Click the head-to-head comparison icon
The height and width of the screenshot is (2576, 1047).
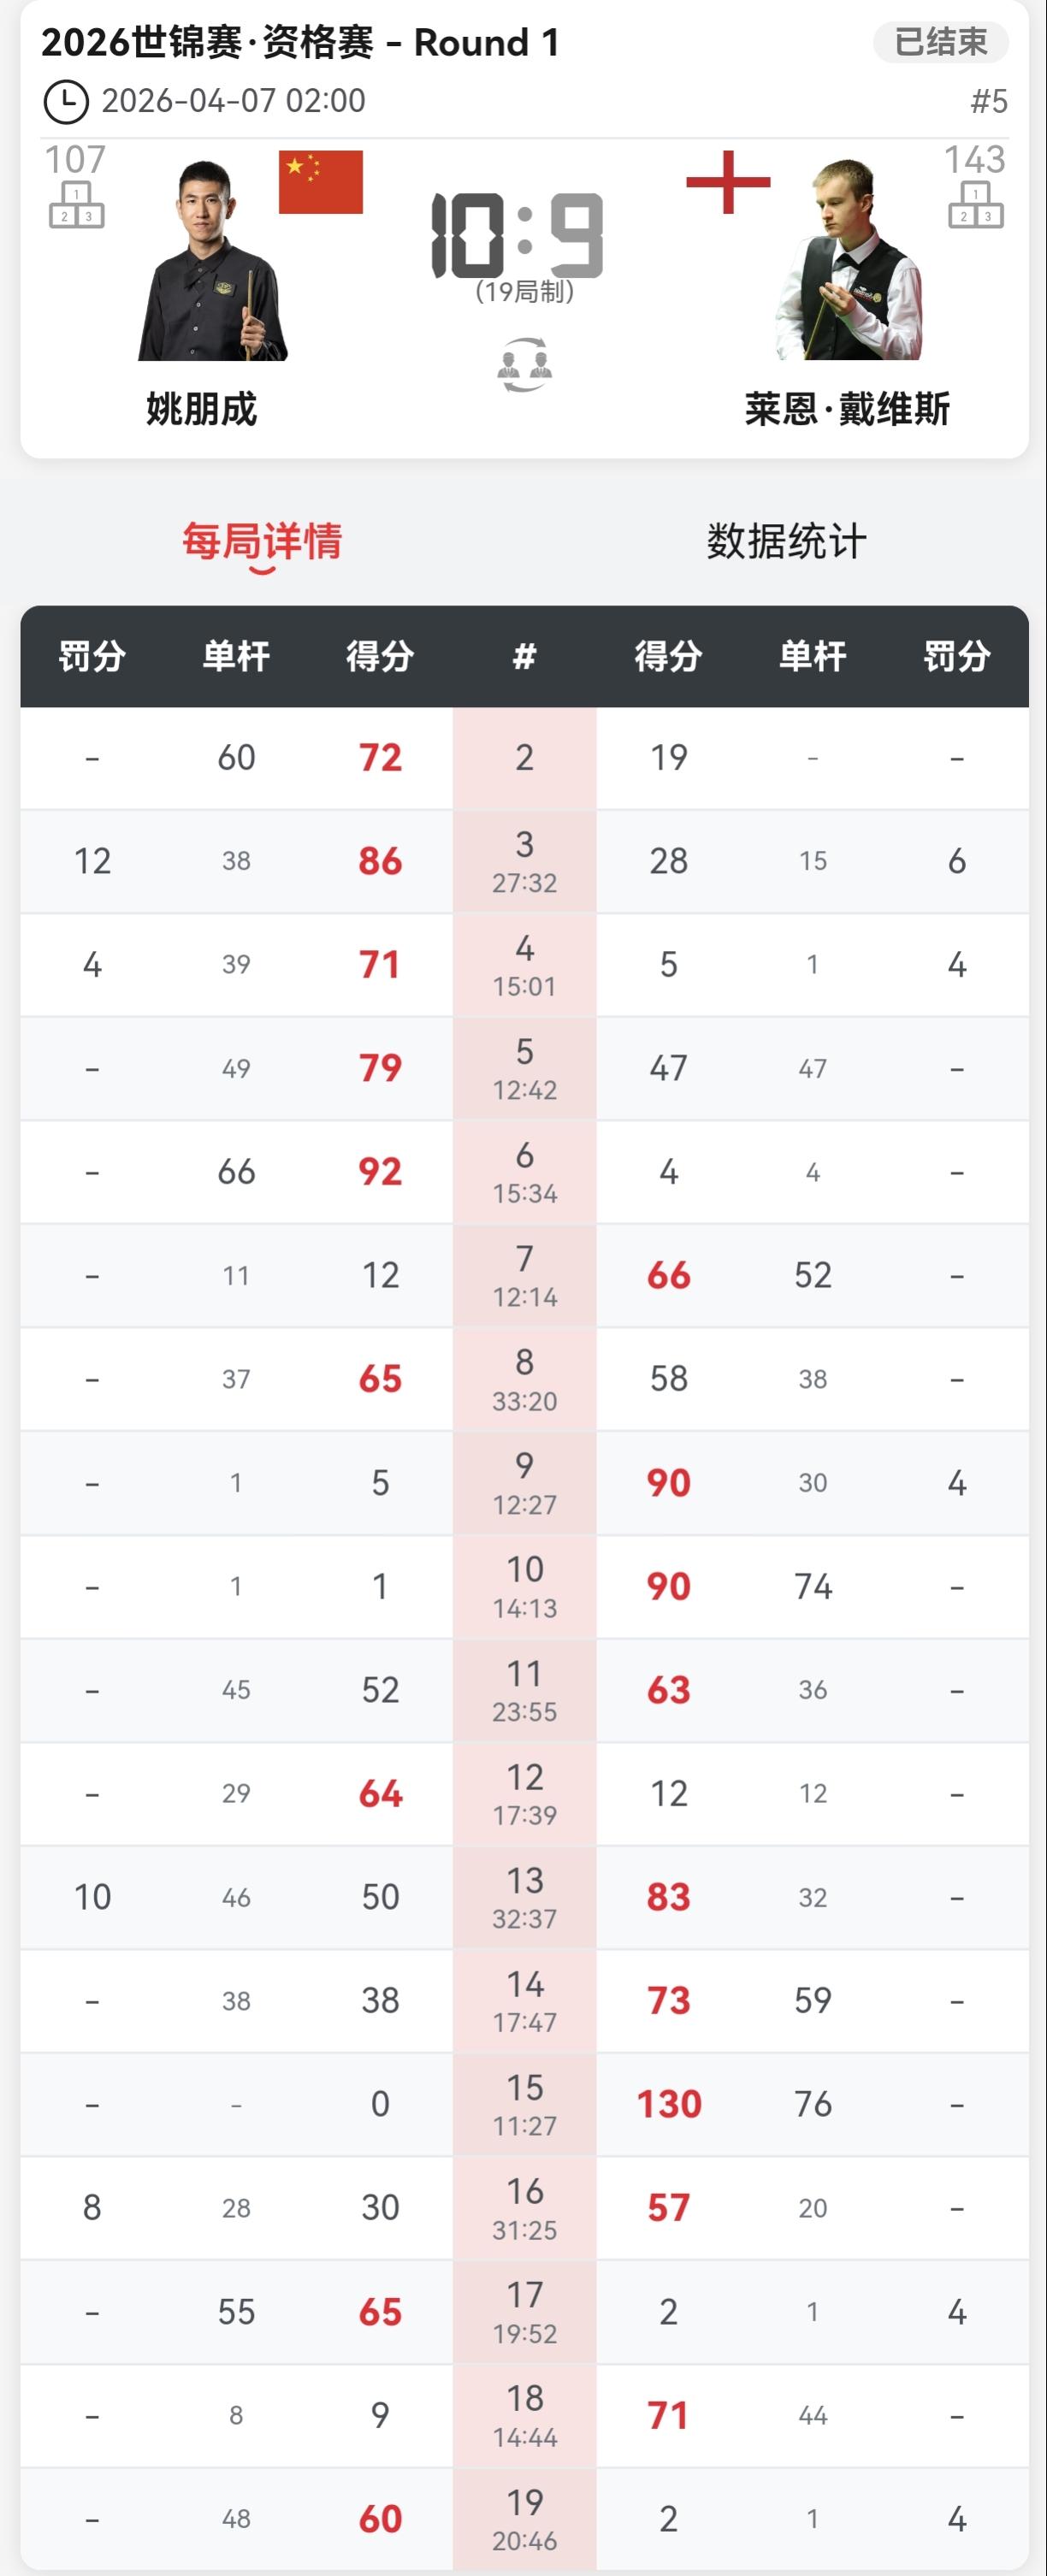pos(524,365)
